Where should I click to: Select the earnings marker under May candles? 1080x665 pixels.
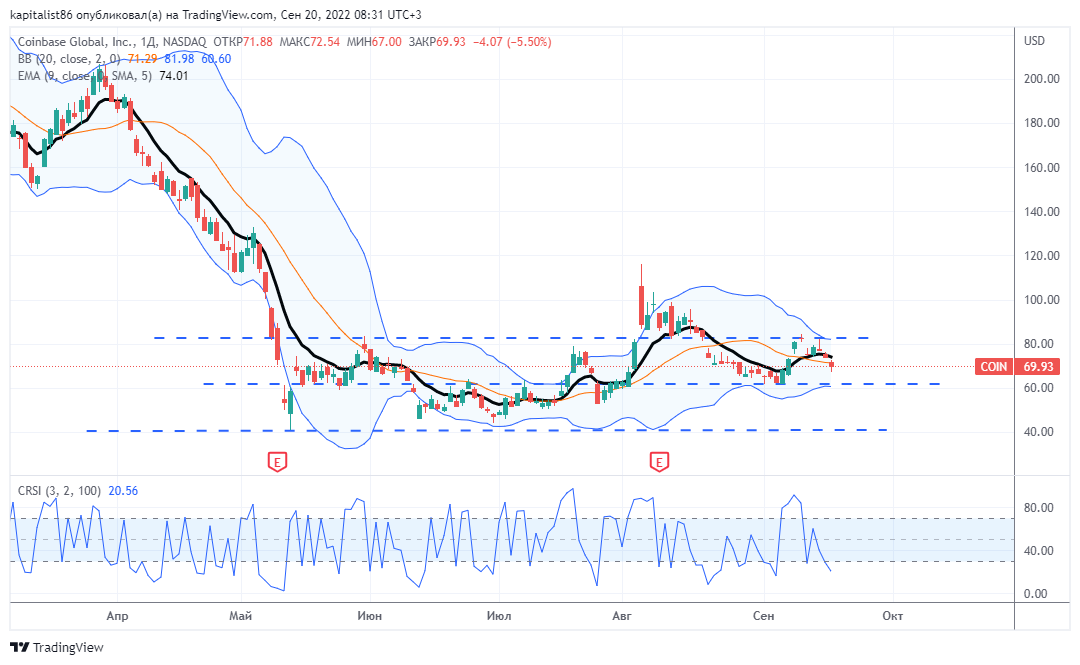click(x=277, y=463)
